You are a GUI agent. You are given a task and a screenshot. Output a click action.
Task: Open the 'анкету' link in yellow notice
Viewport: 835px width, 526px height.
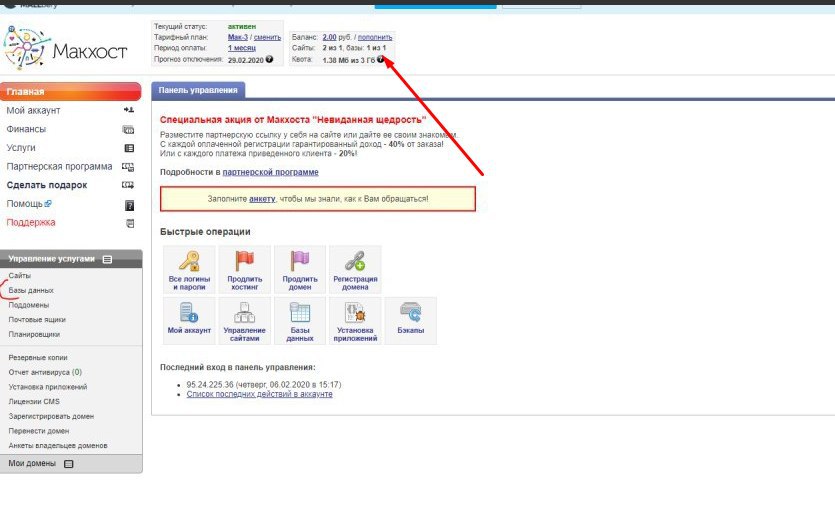pos(262,199)
